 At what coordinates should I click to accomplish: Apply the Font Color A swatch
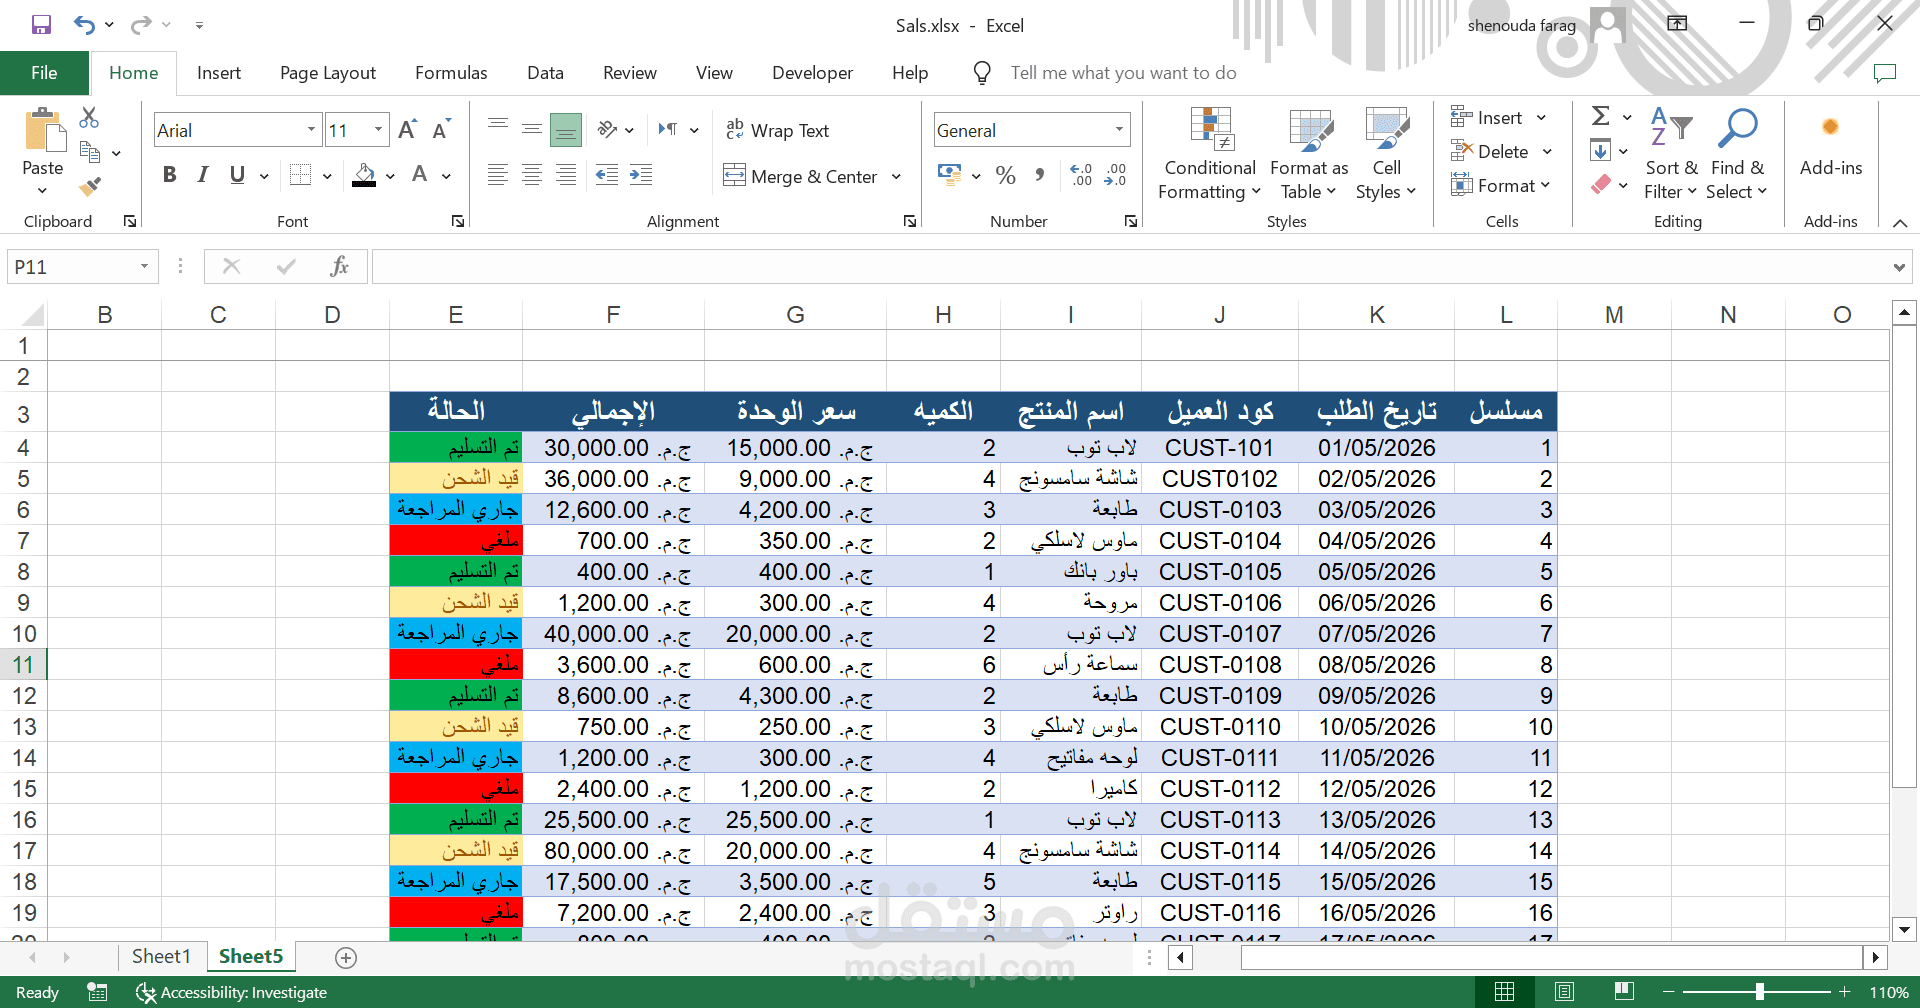[x=420, y=176]
